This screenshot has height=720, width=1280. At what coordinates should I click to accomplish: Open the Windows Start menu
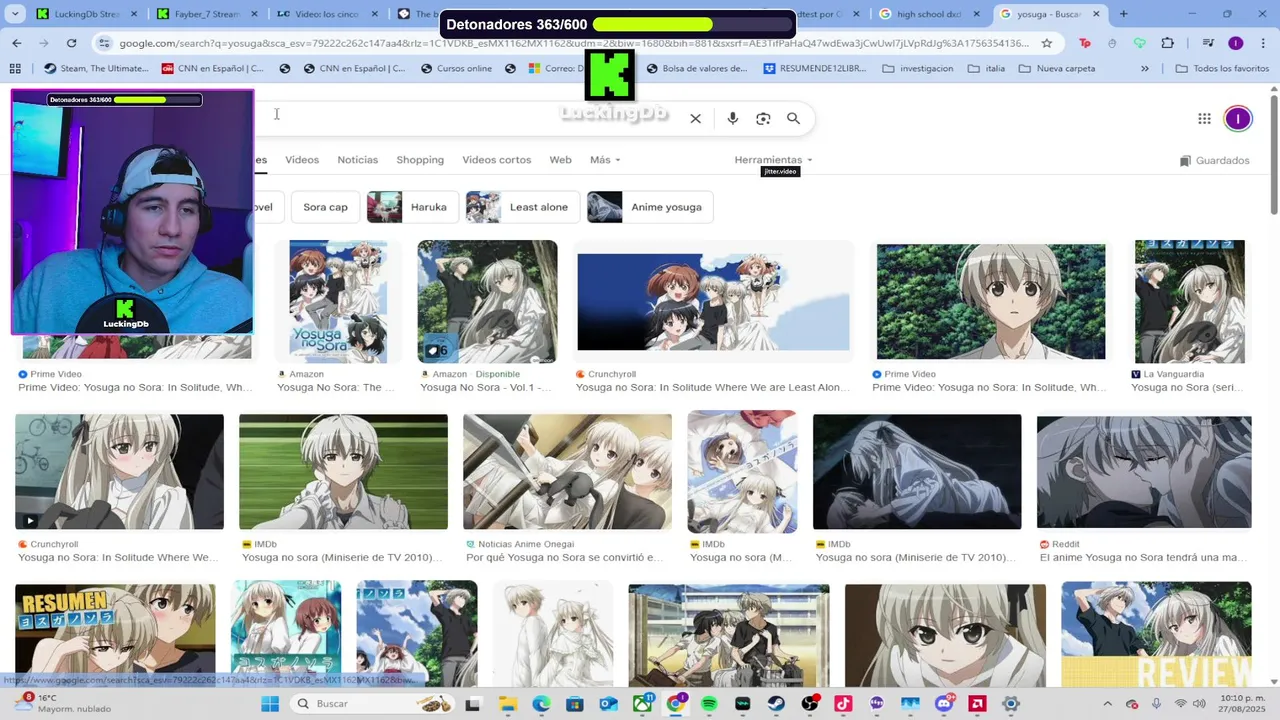[270, 704]
